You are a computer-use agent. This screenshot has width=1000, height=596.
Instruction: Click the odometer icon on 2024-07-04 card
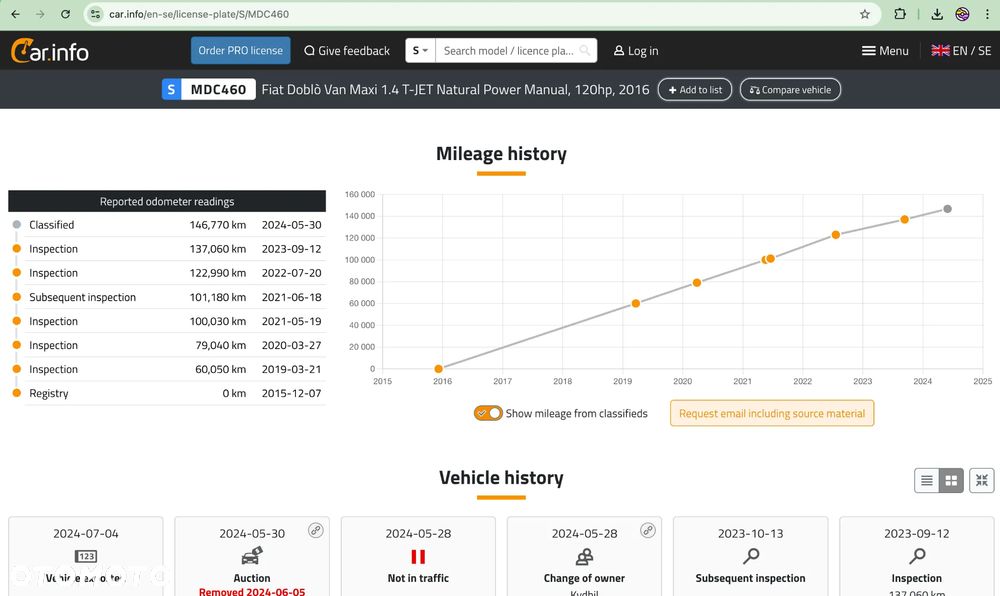tap(86, 556)
